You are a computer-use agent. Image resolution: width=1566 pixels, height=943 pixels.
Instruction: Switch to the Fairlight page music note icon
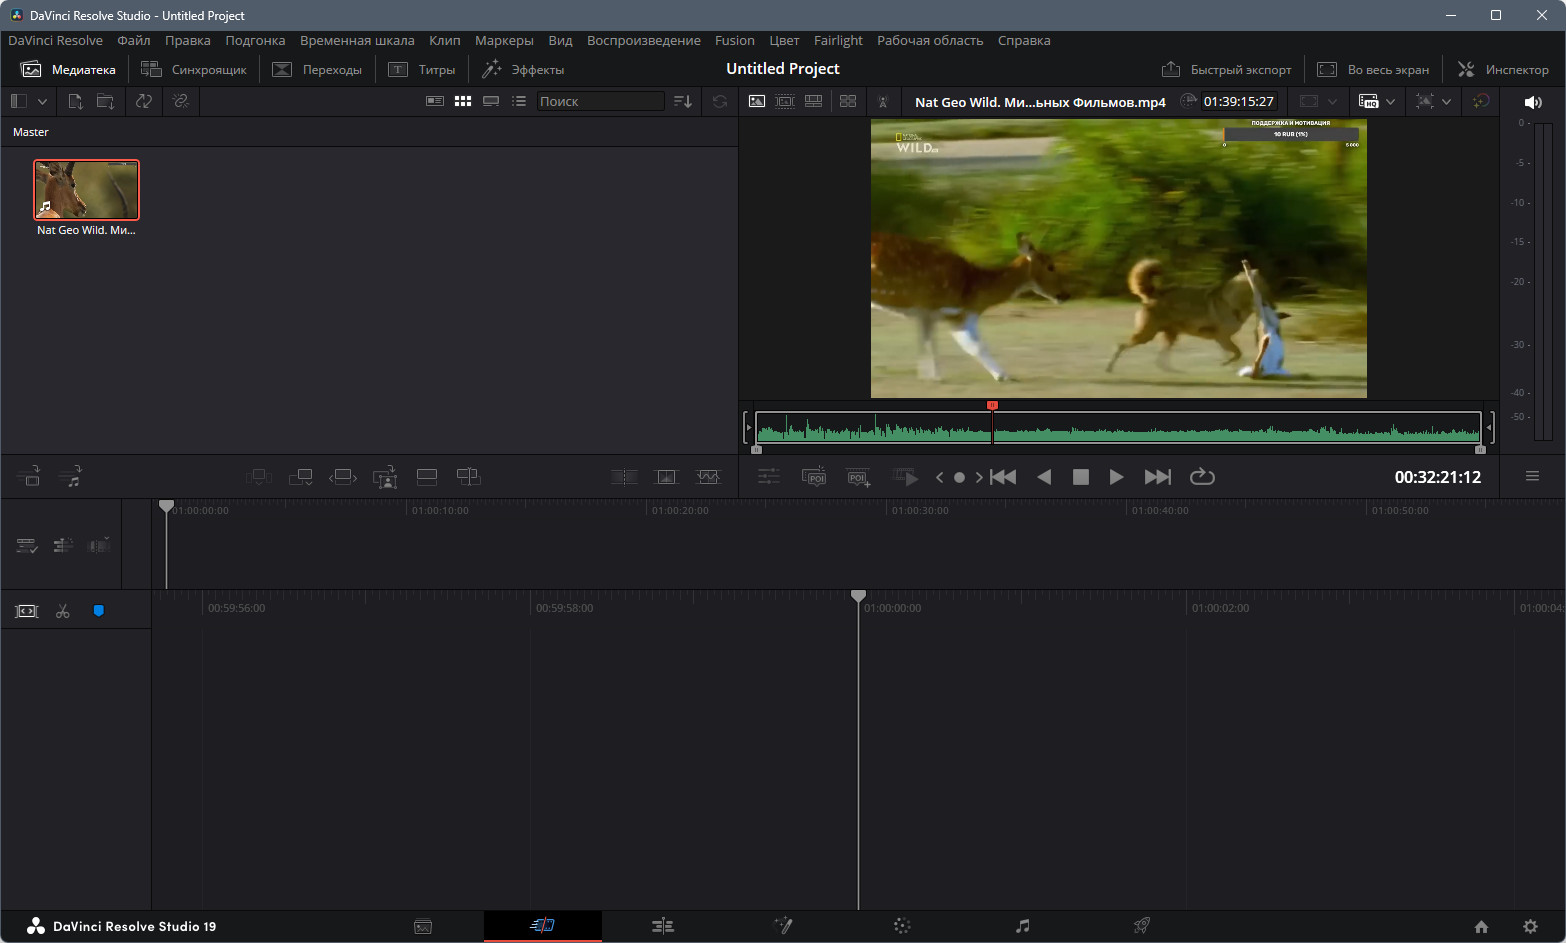click(1022, 926)
